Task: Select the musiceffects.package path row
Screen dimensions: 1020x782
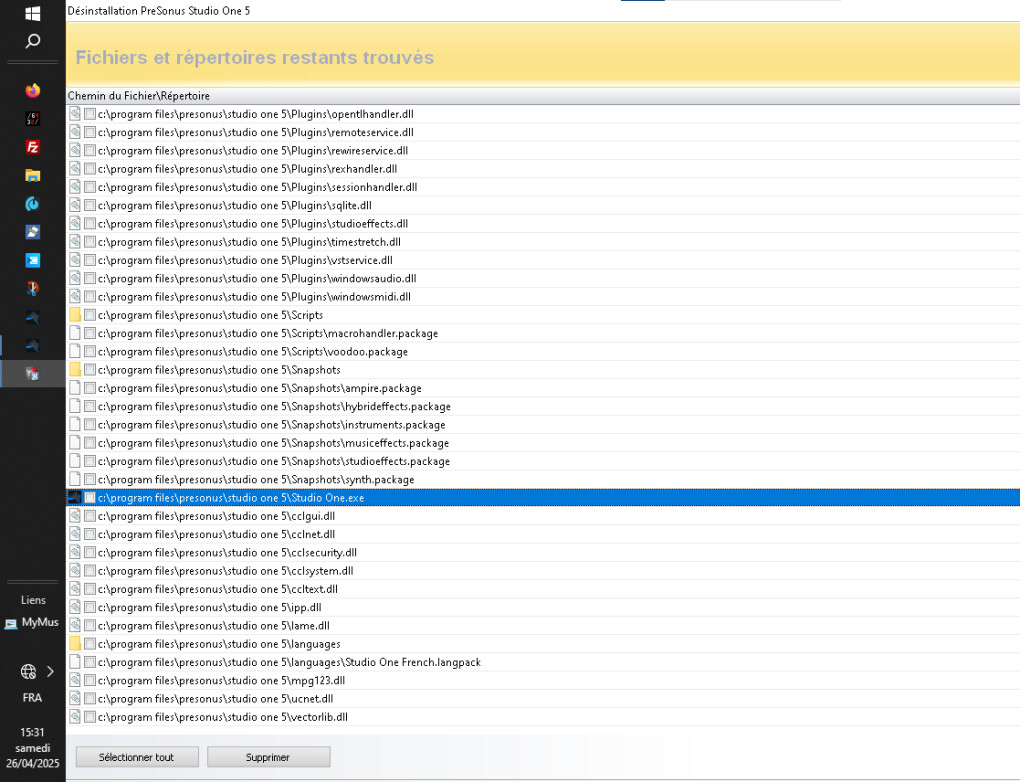Action: 543,442
